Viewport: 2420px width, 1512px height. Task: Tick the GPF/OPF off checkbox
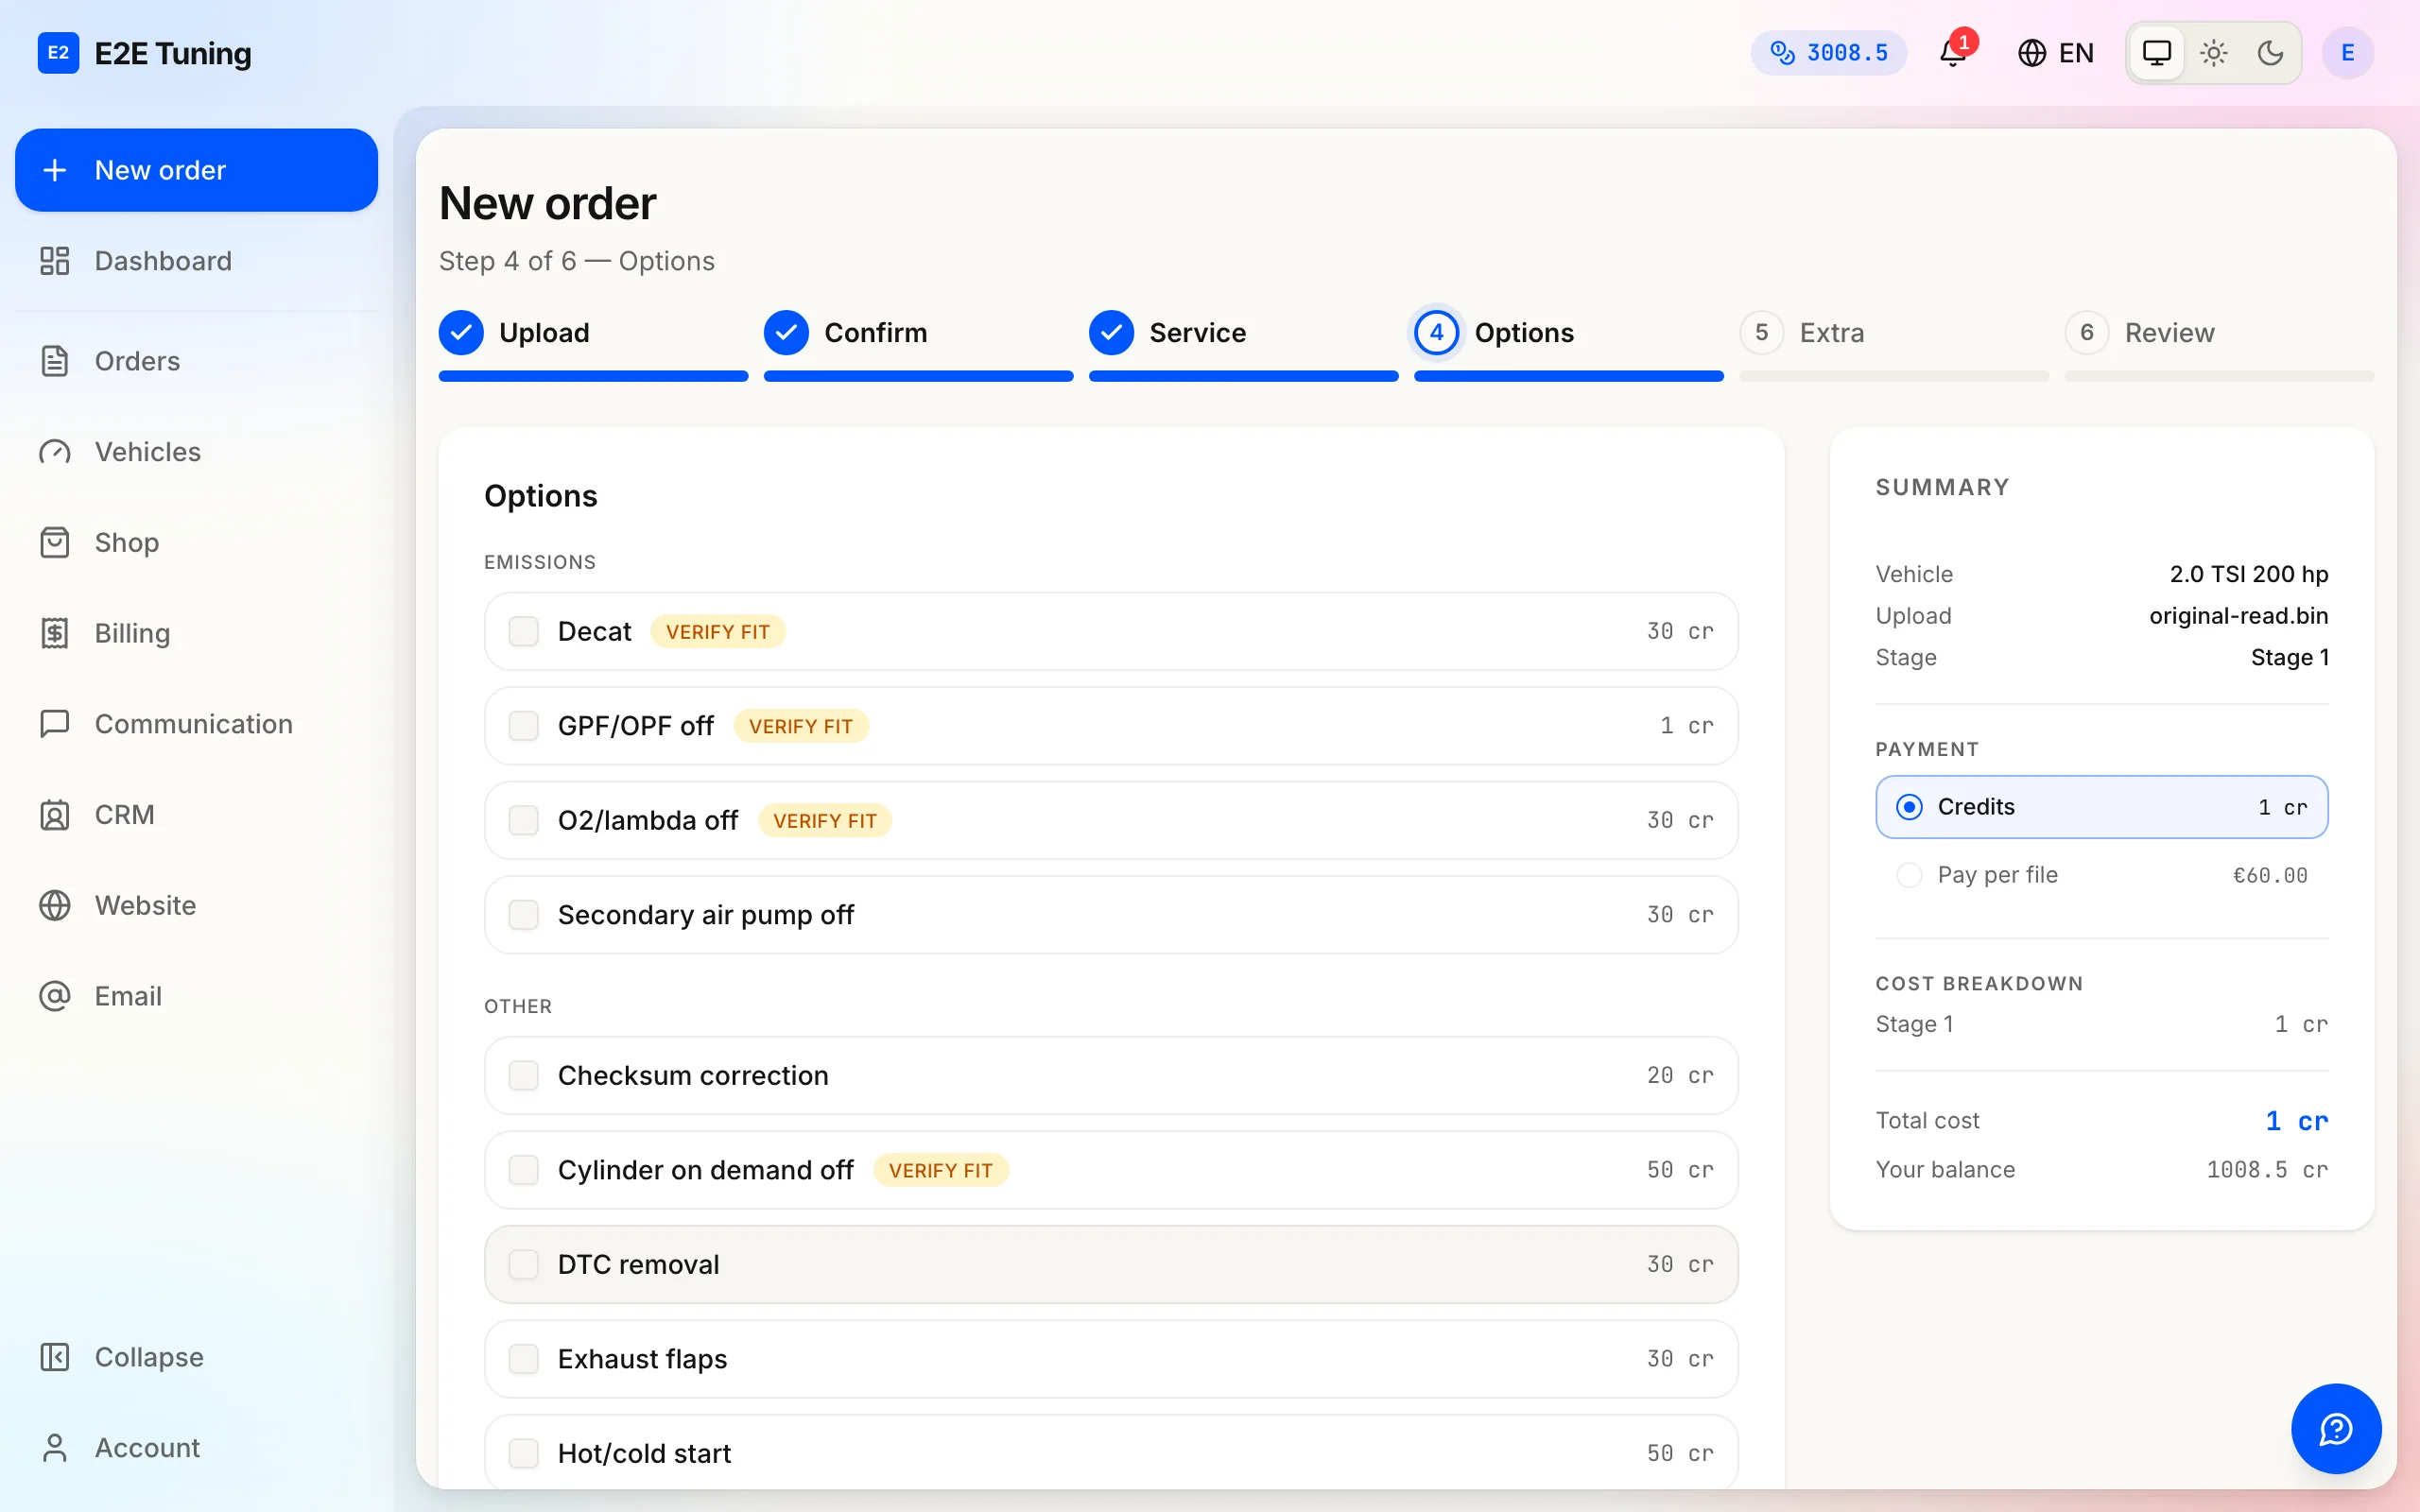pyautogui.click(x=524, y=726)
